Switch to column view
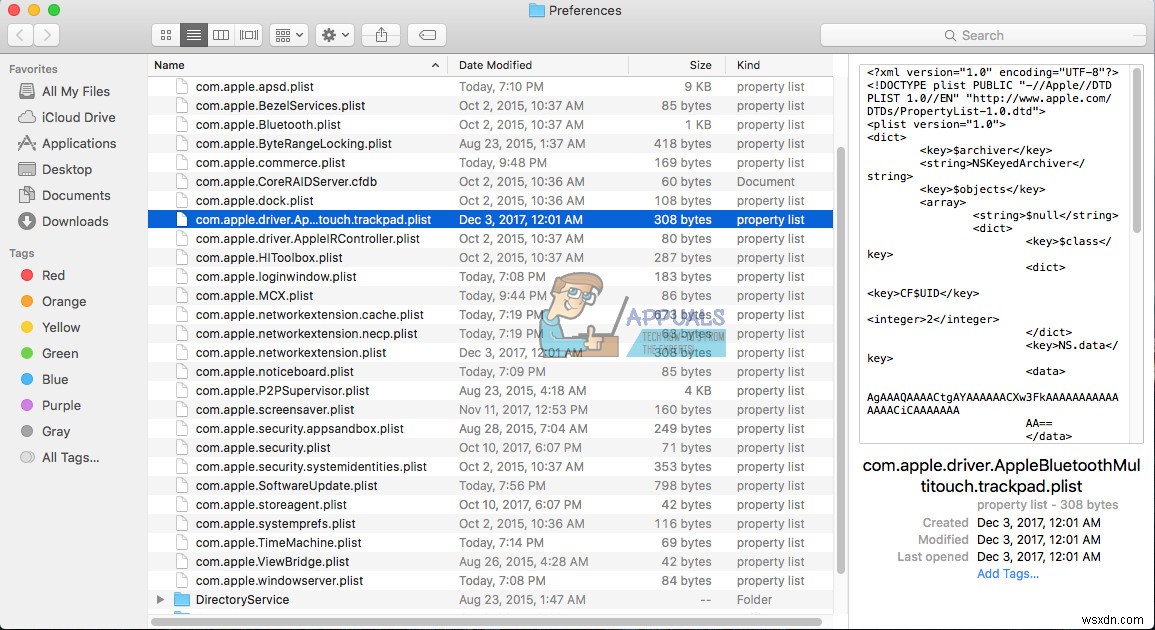This screenshot has height=630, width=1155. click(220, 34)
